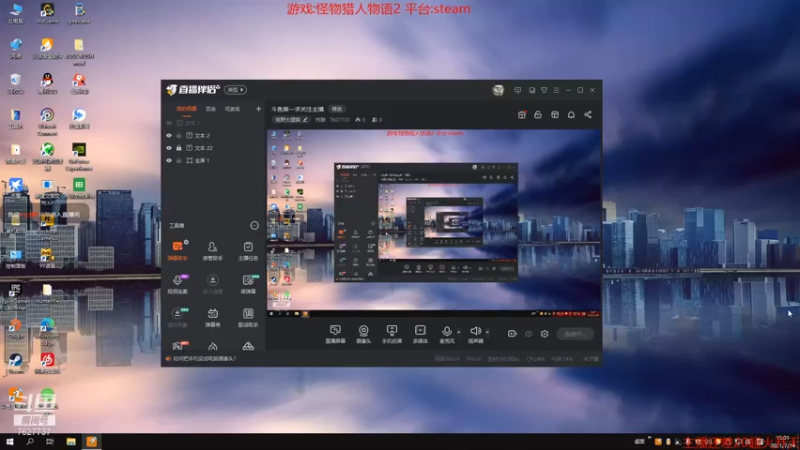Click the Epic Games desktop shortcut
Screen dimensions: 800x450
coord(15,295)
